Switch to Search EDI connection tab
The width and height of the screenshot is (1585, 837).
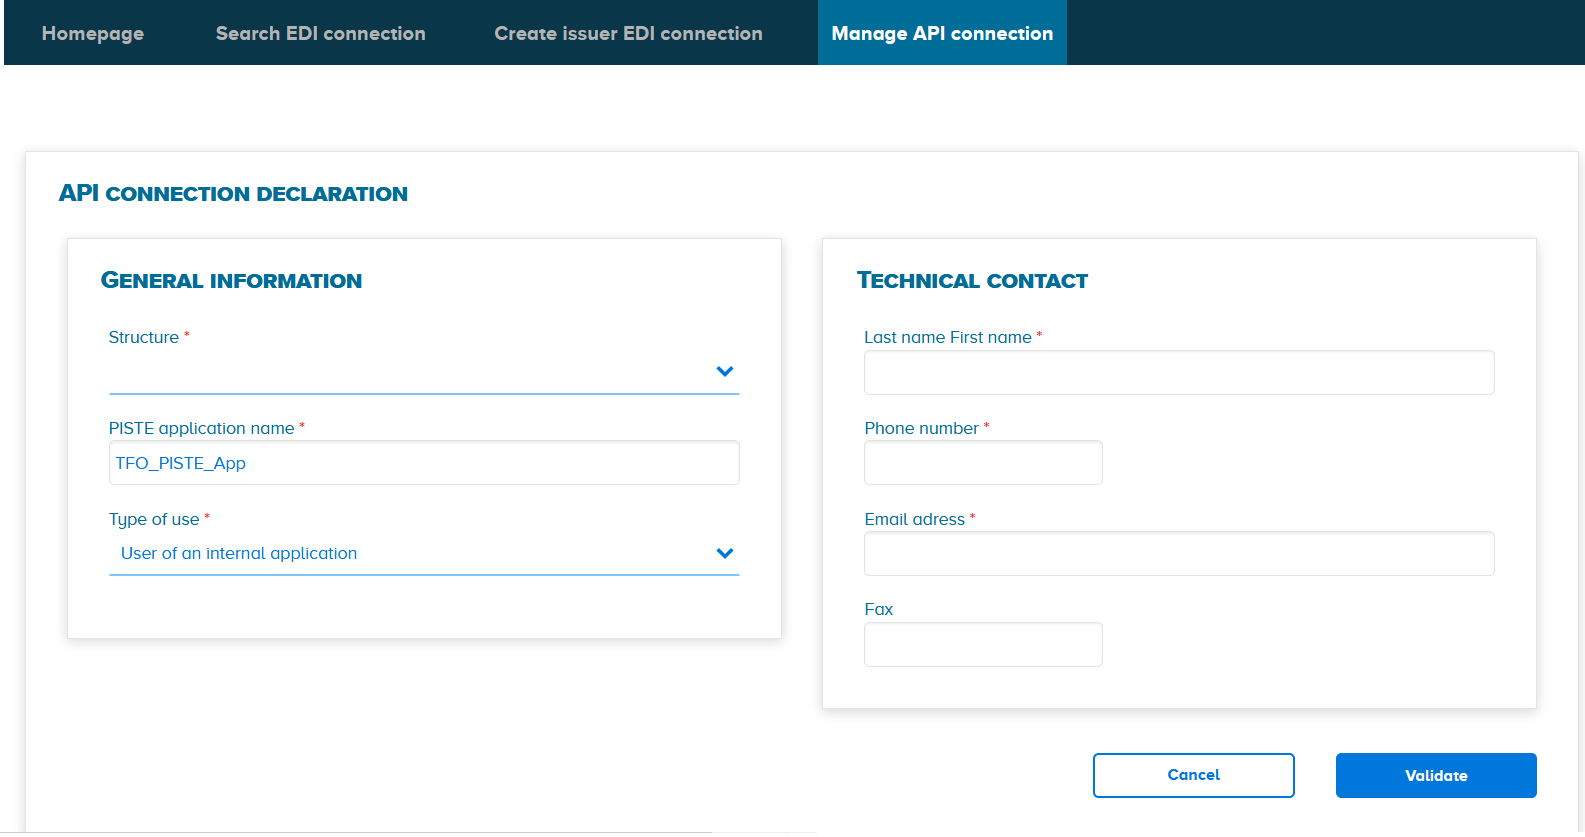pos(320,33)
